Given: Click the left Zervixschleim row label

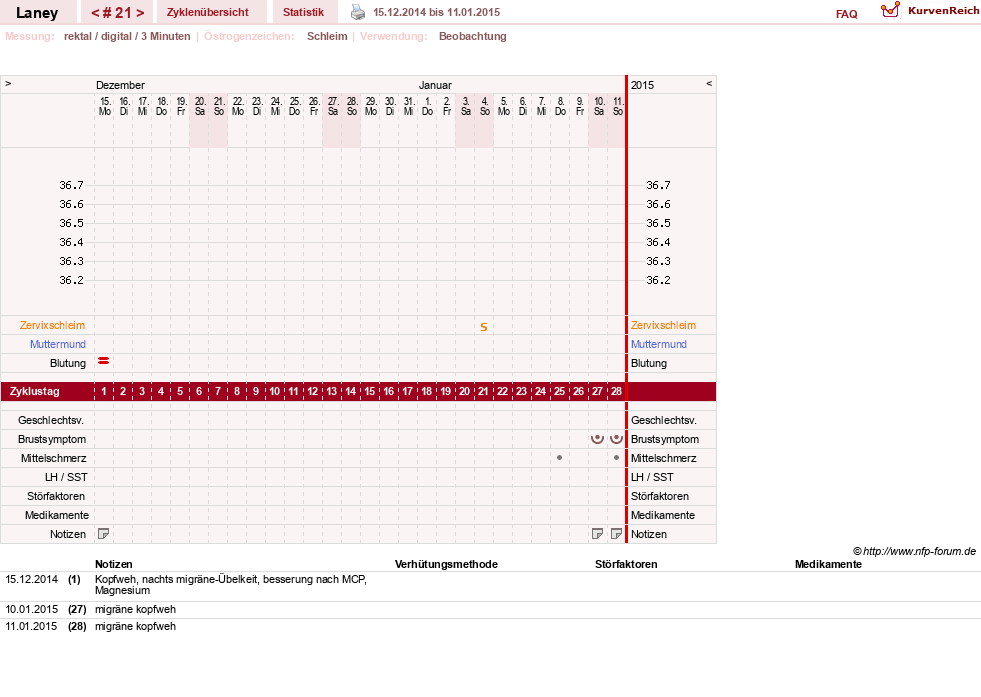Looking at the screenshot, I should (x=53, y=325).
